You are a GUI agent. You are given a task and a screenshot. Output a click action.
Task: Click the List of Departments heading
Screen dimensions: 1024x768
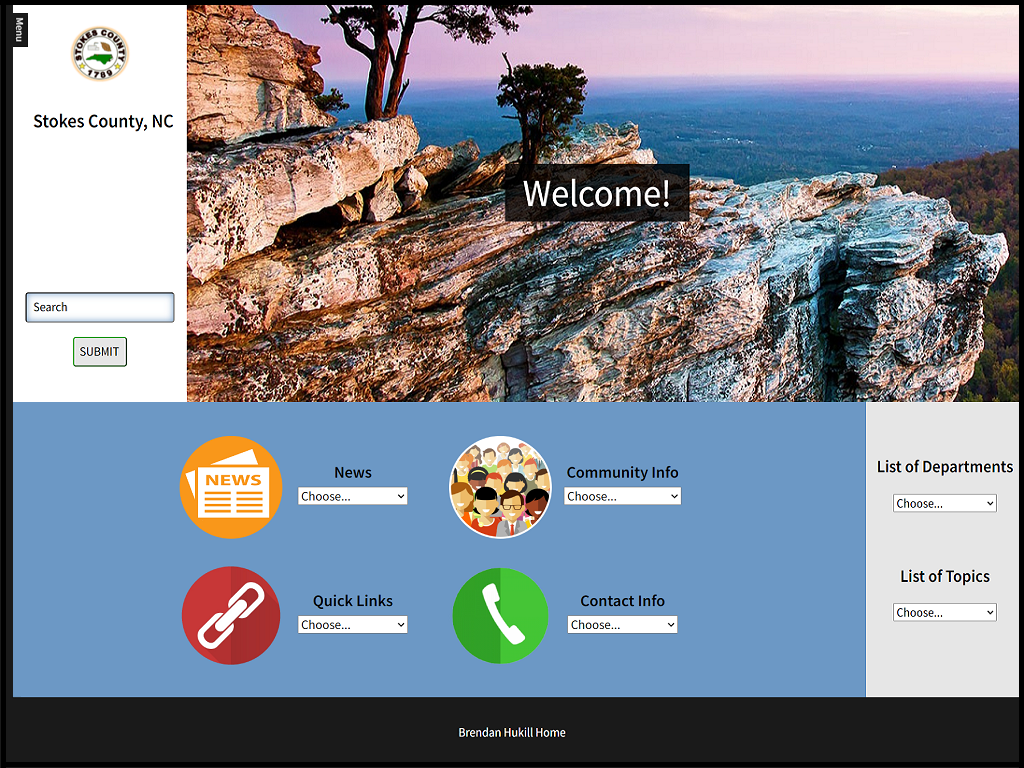(944, 467)
